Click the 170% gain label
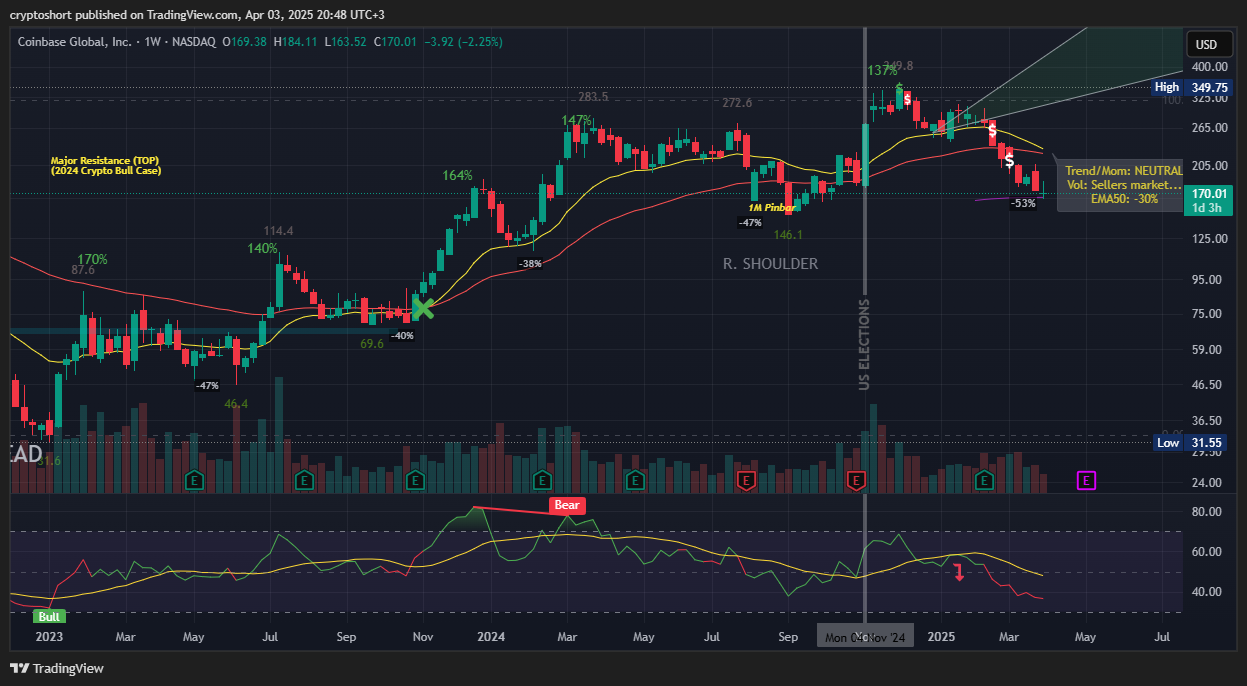This screenshot has height=686, width=1247. click(92, 259)
